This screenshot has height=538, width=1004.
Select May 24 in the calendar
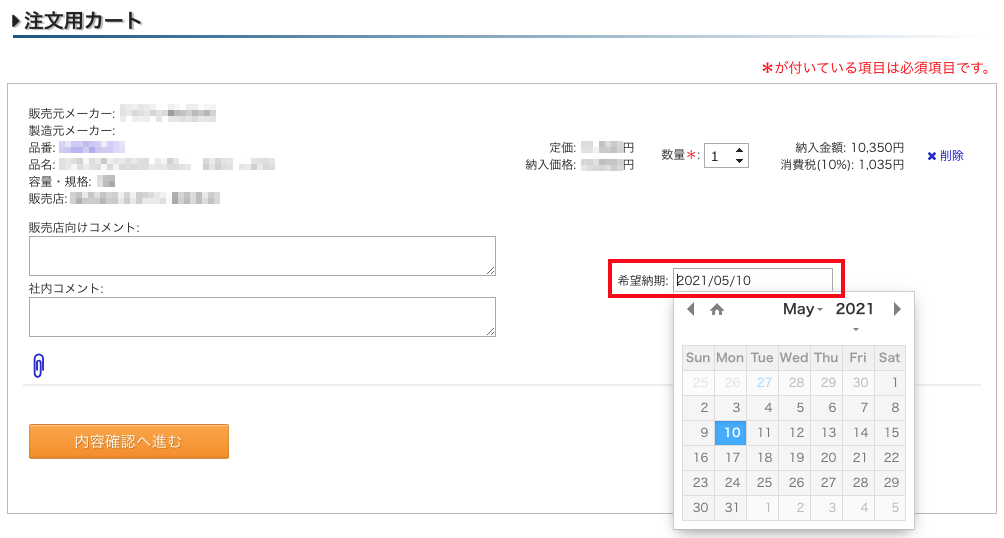coord(731,482)
